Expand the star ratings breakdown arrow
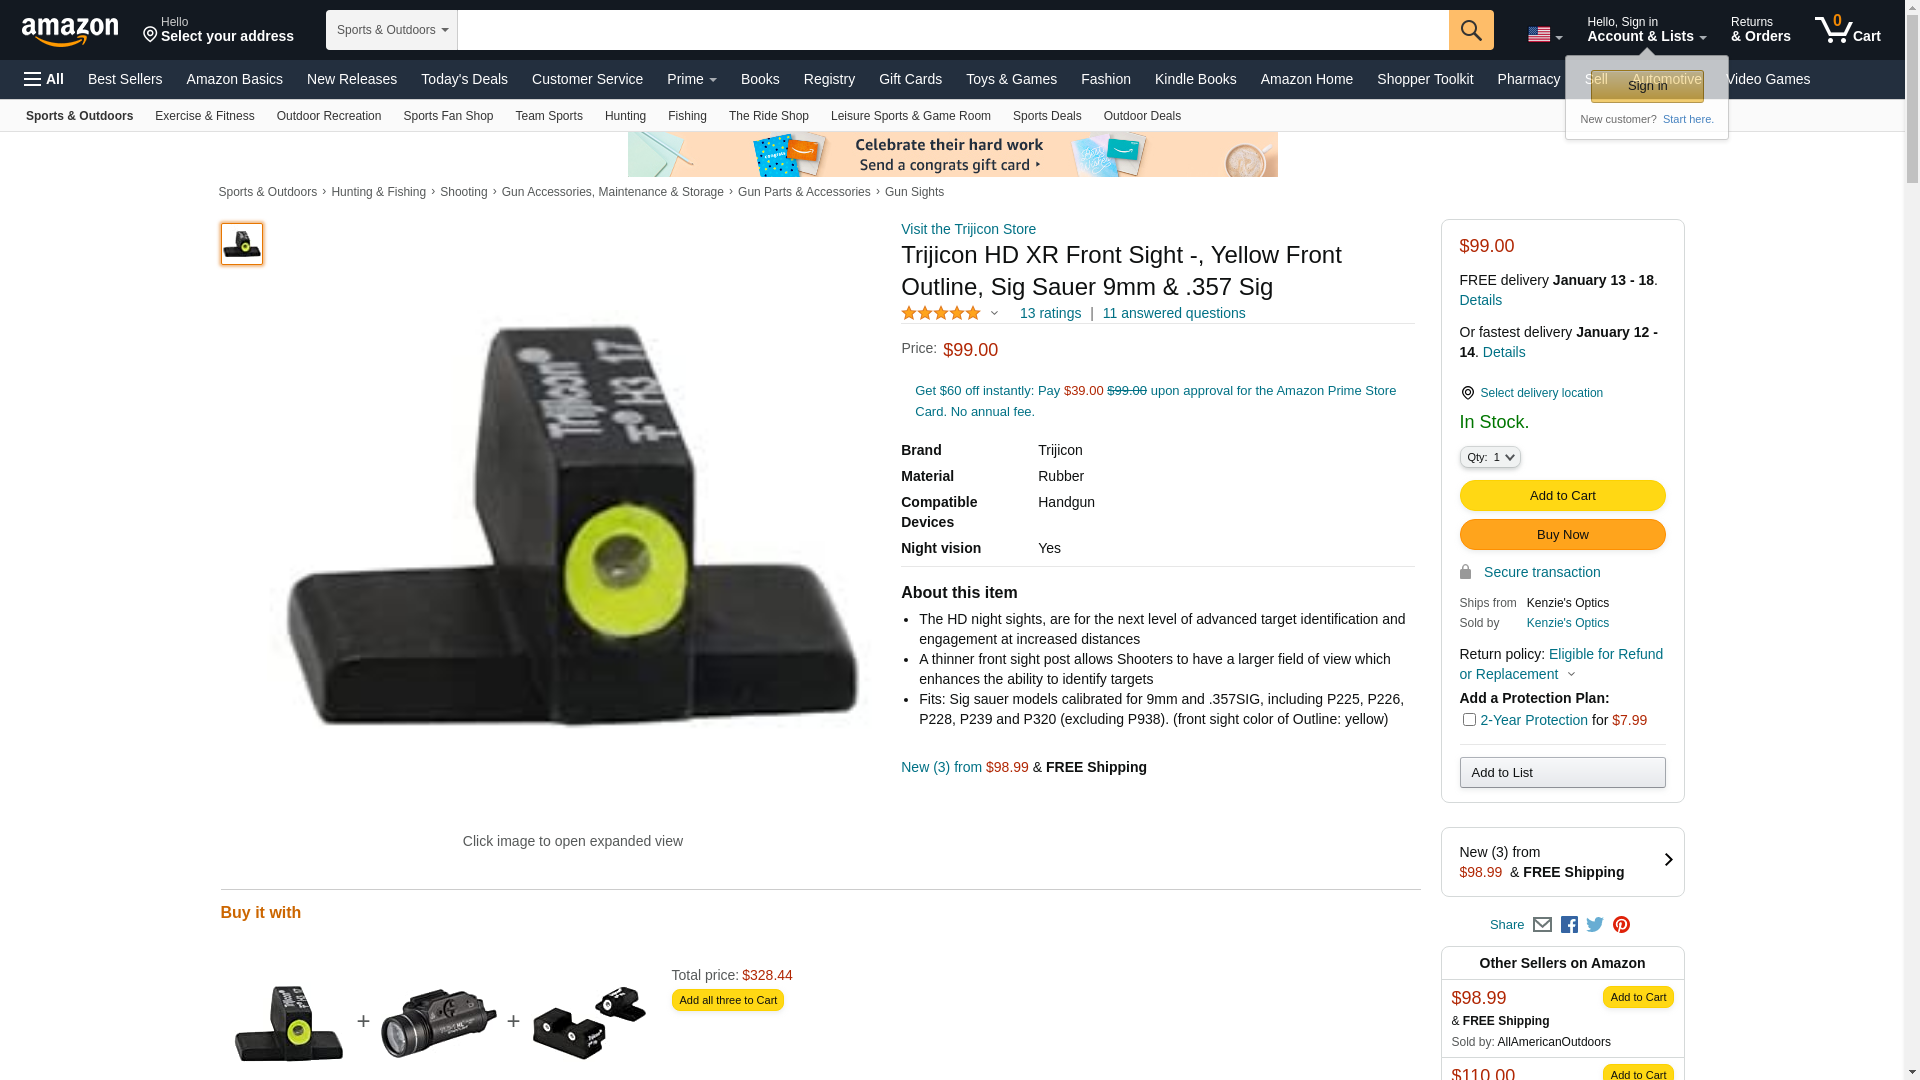This screenshot has width=1920, height=1080. pos(994,313)
